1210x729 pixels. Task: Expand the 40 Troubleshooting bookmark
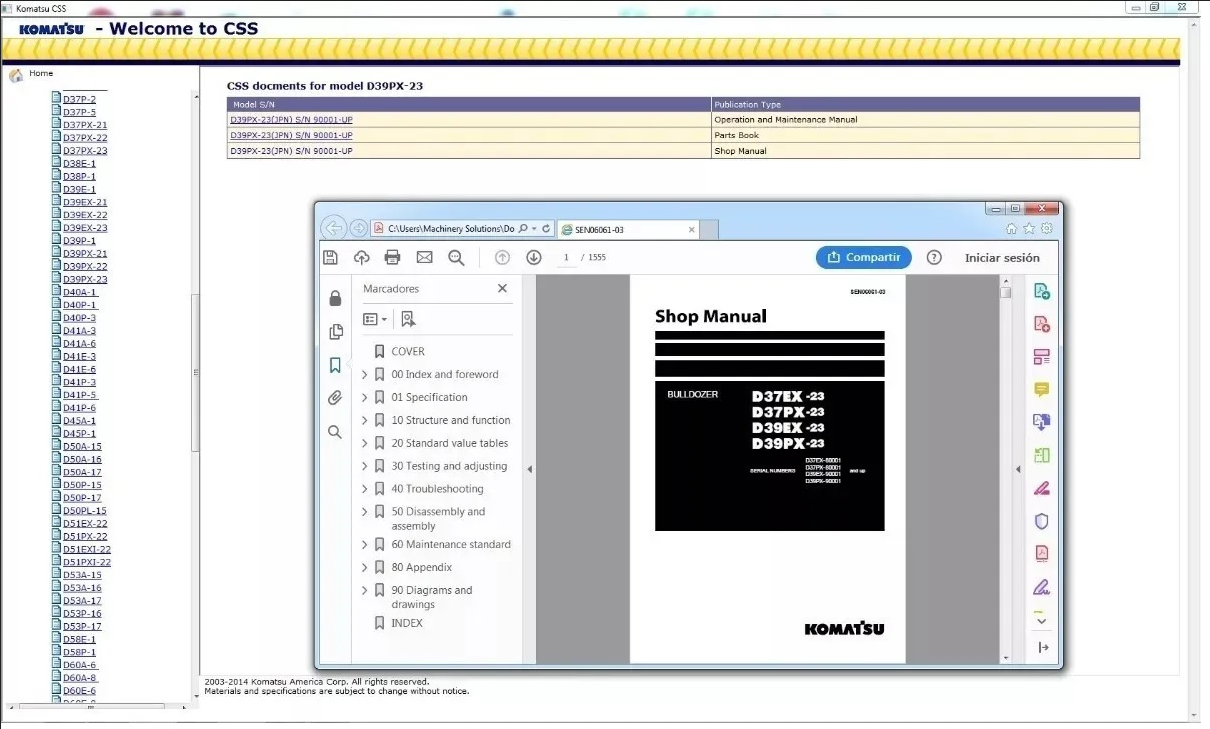[x=364, y=489]
